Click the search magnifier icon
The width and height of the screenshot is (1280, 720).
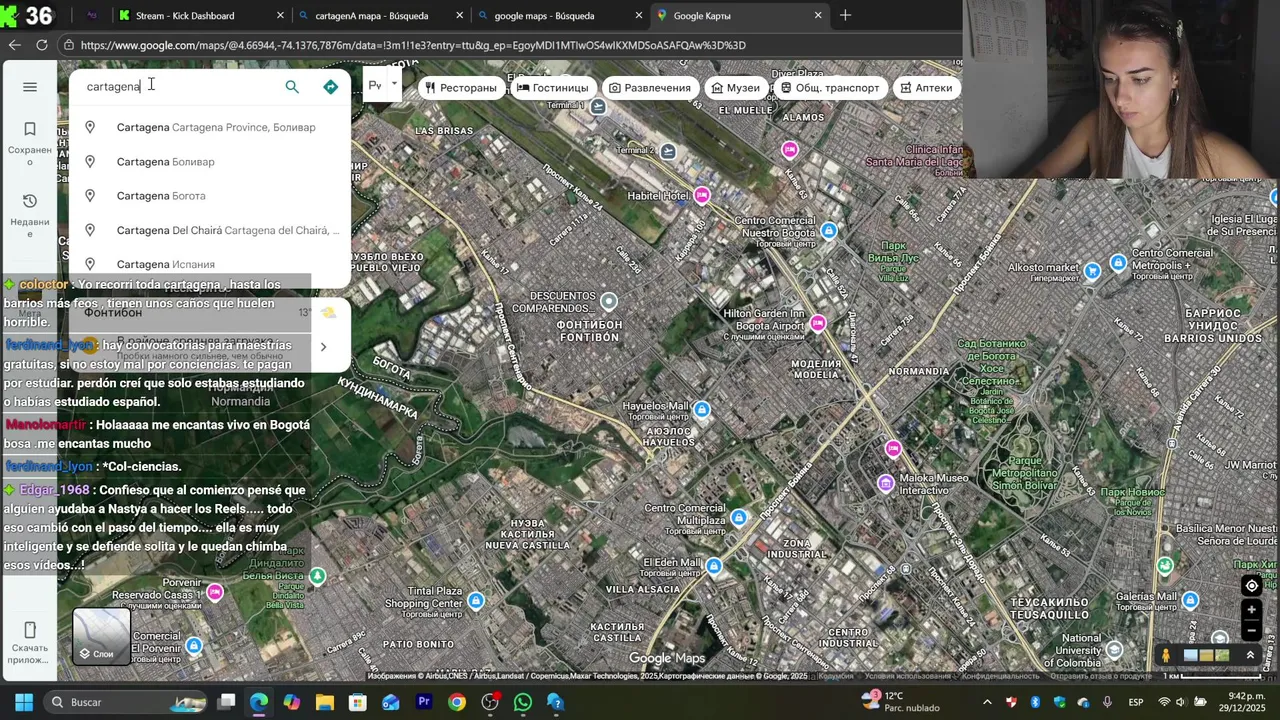pos(292,87)
